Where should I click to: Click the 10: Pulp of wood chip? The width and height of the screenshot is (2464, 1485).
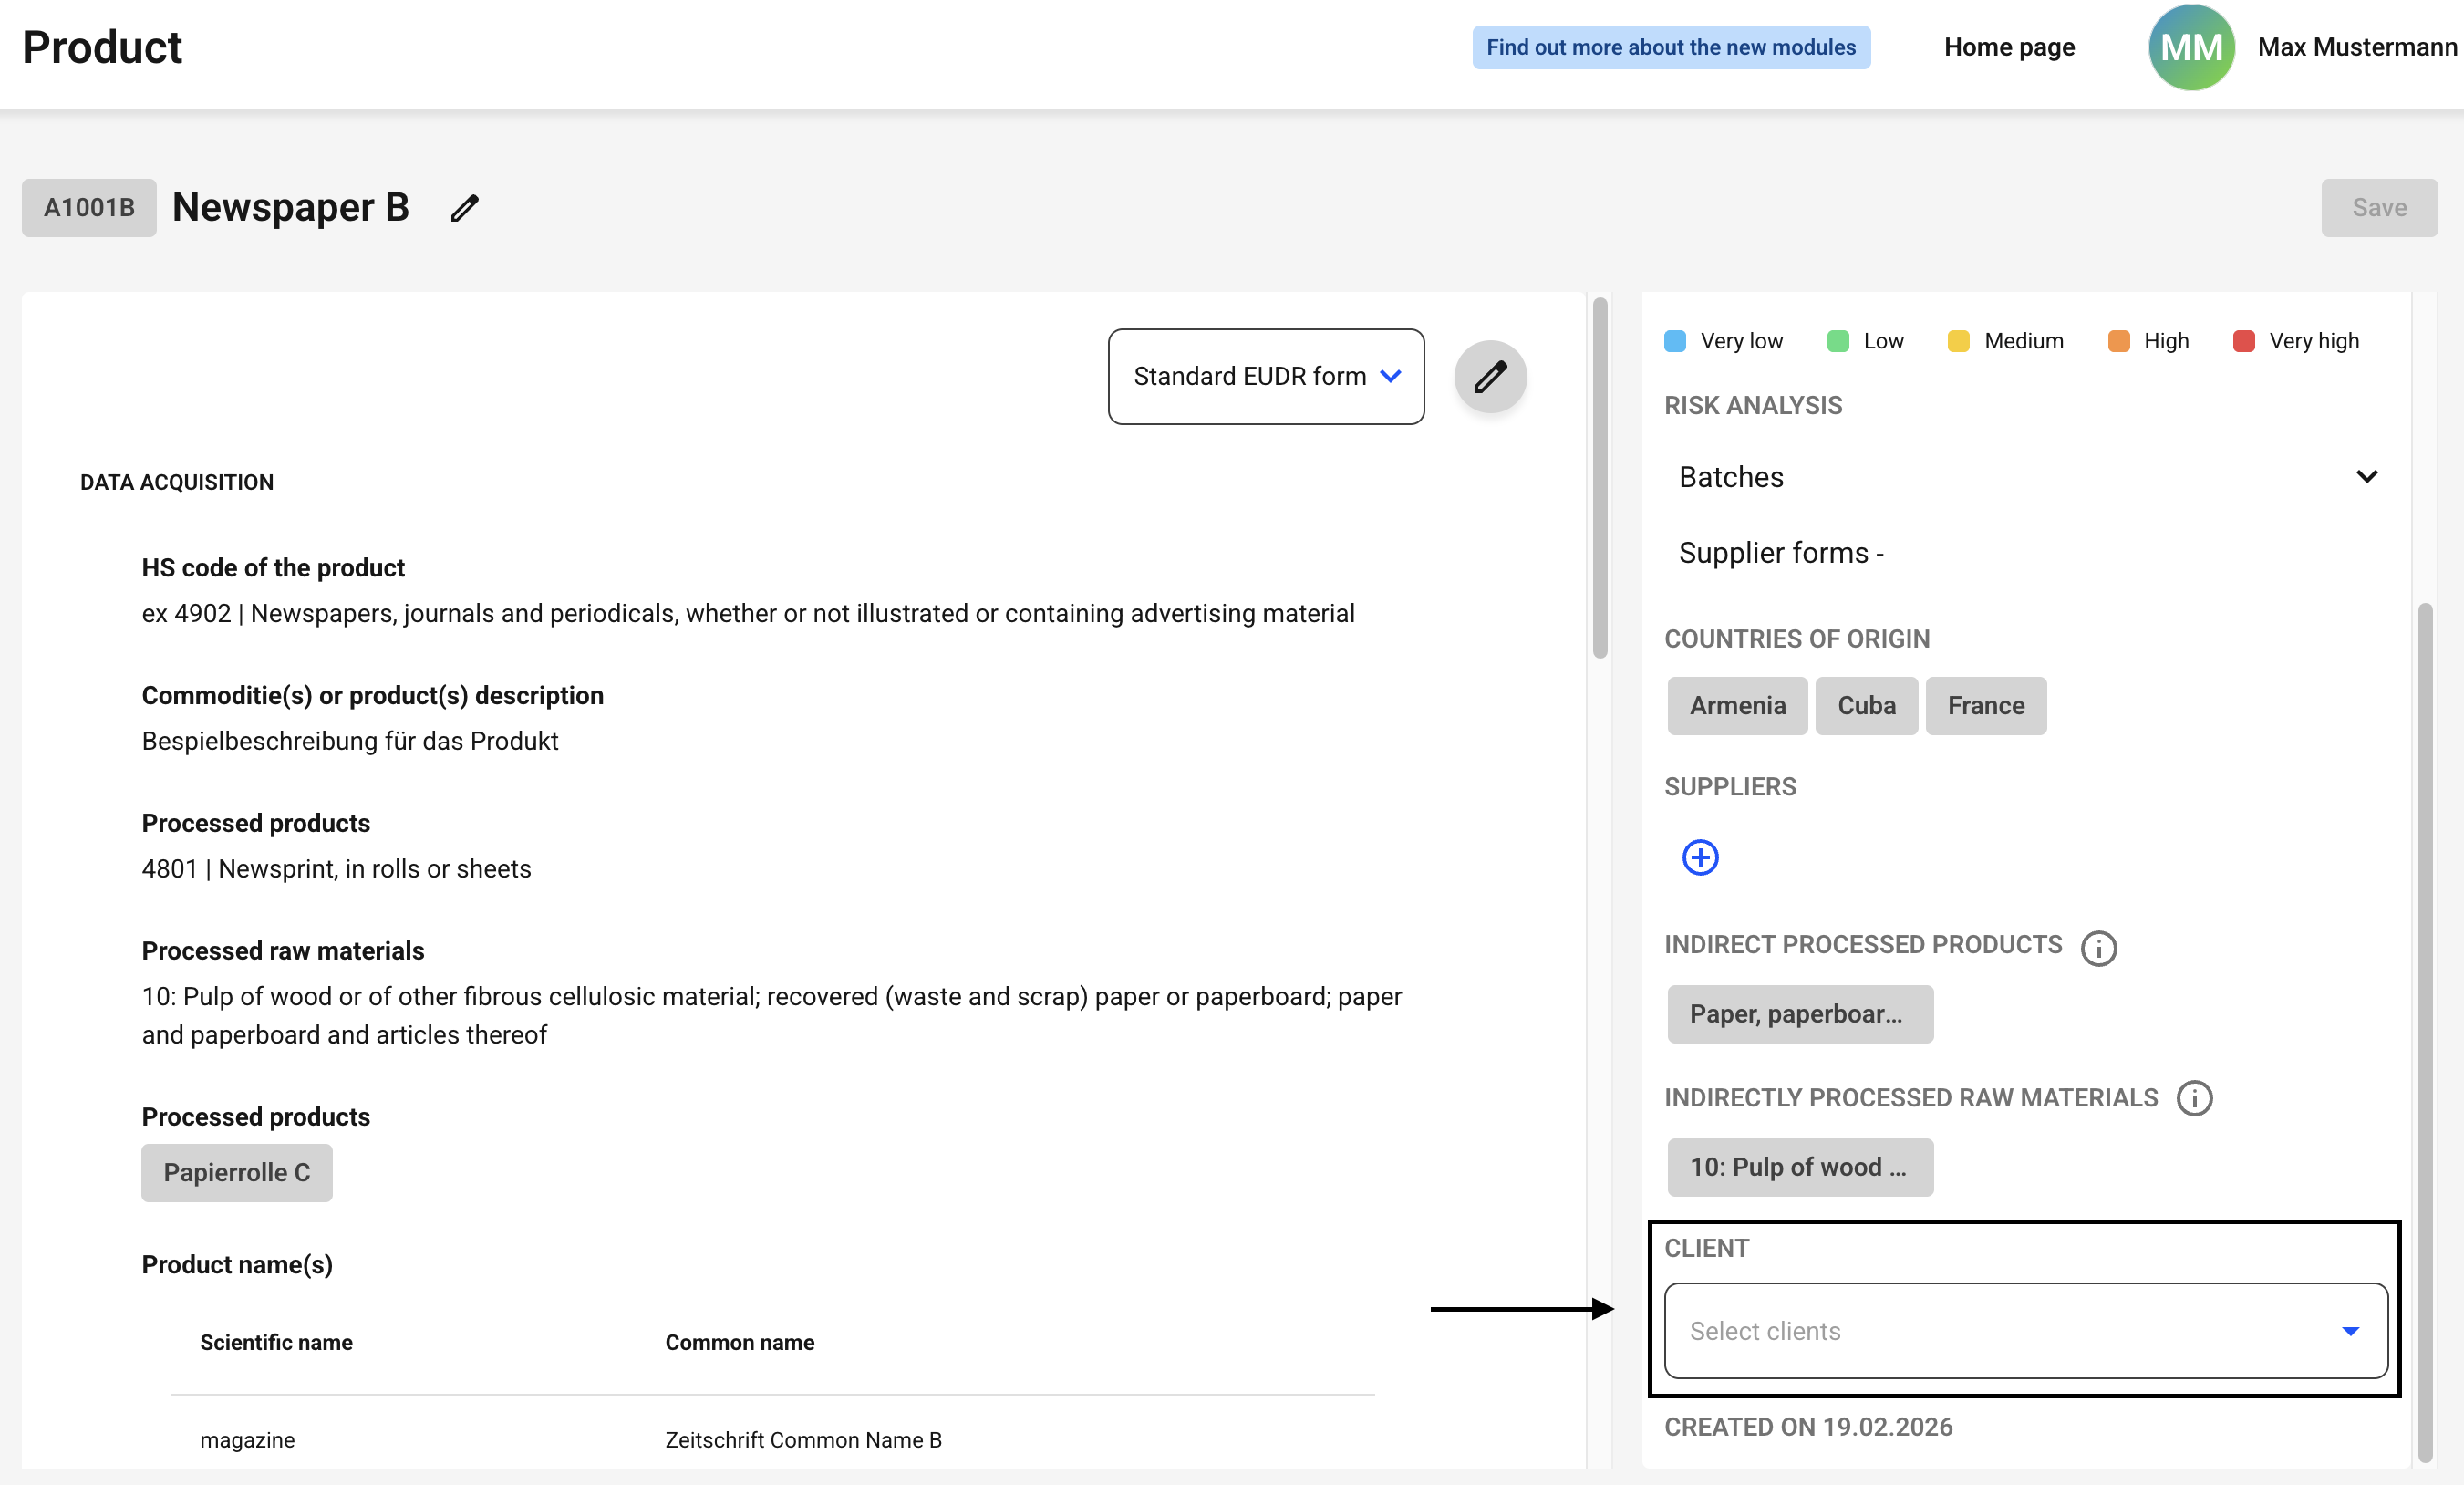point(1799,1167)
